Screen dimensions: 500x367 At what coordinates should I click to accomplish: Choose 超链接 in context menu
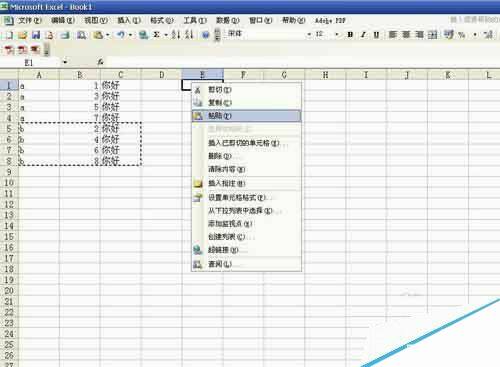pos(247,250)
